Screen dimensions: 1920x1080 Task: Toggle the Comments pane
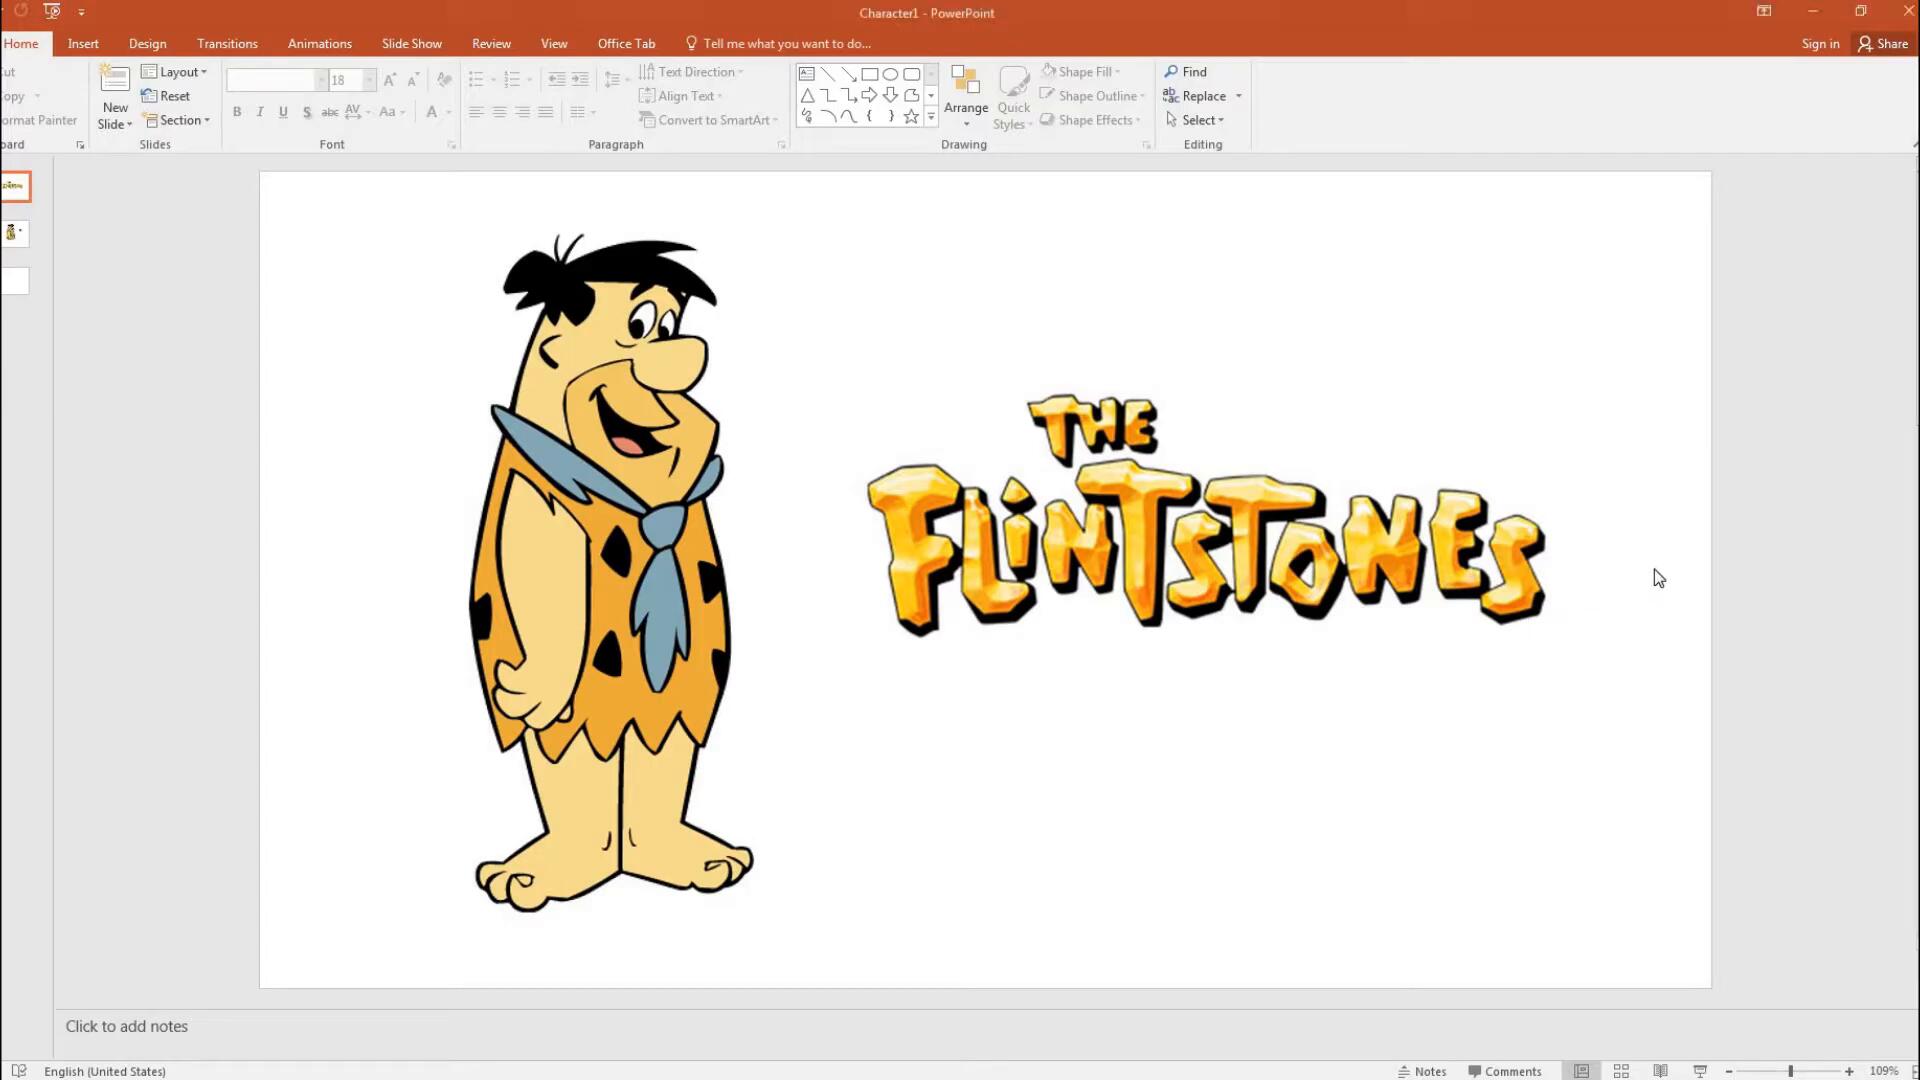pyautogui.click(x=1504, y=1071)
